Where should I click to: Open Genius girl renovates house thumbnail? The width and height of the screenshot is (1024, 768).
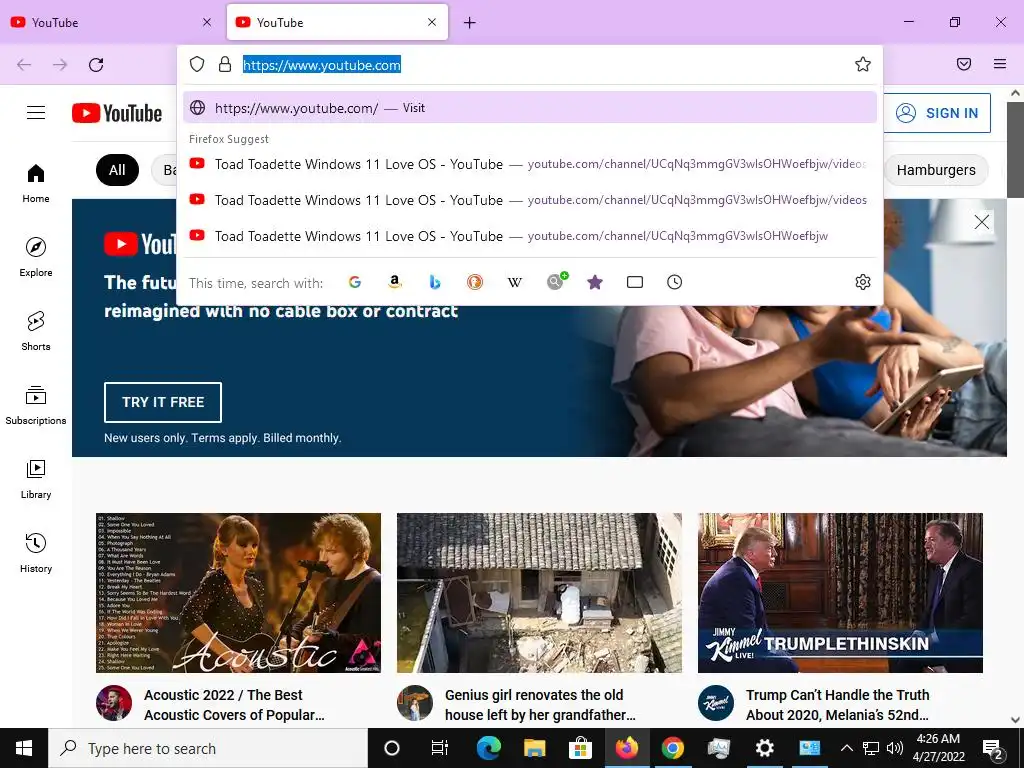[x=539, y=593]
